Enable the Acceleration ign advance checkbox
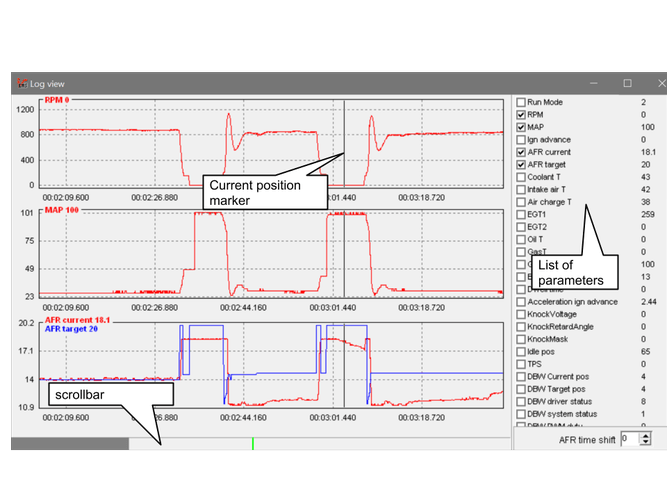Image resolution: width=667 pixels, height=500 pixels. (520, 302)
